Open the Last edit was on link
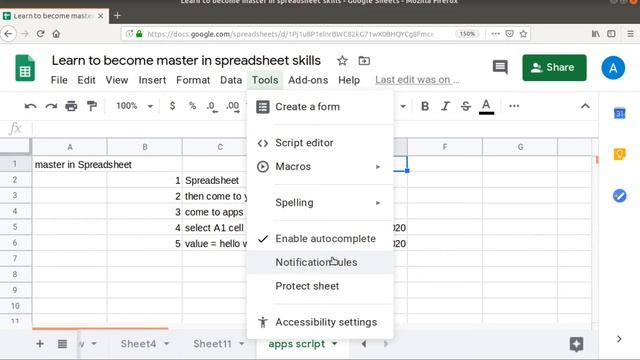 point(417,80)
